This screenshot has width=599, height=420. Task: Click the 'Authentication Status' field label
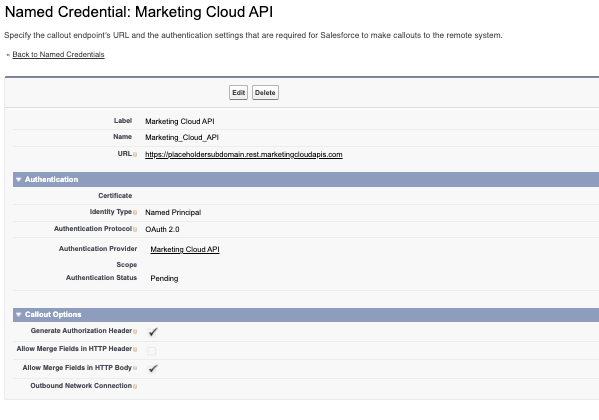click(x=101, y=277)
